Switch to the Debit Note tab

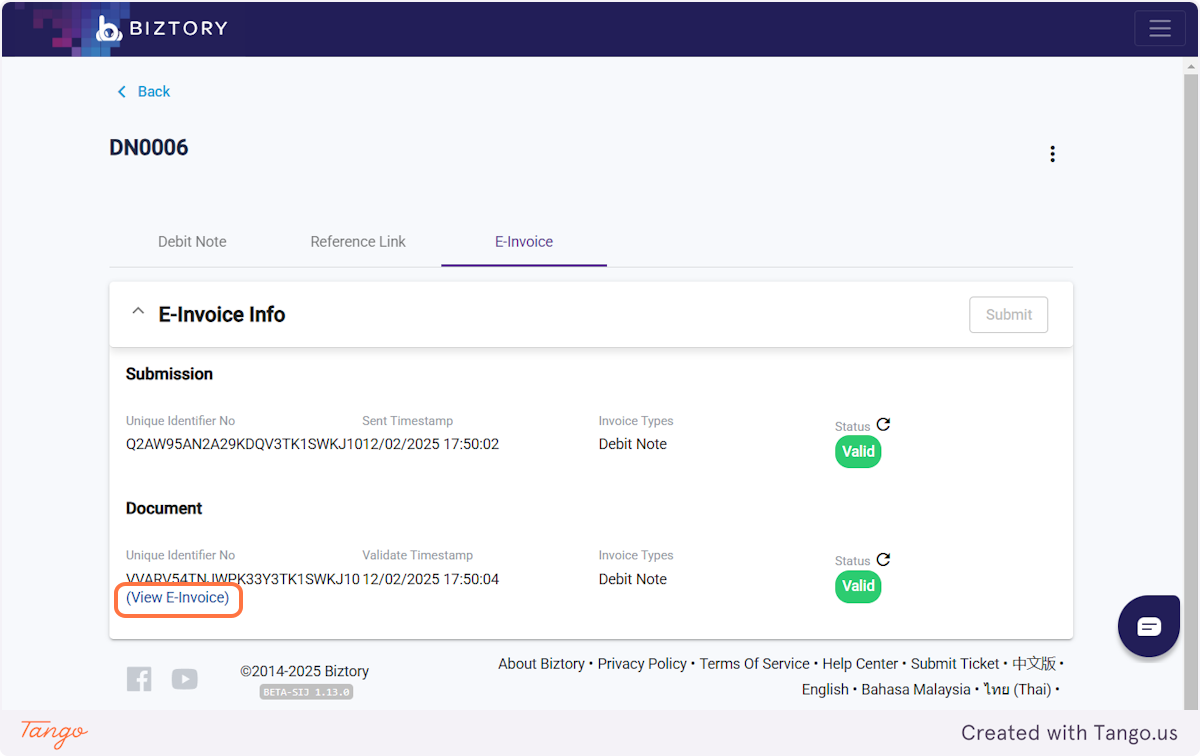192,242
